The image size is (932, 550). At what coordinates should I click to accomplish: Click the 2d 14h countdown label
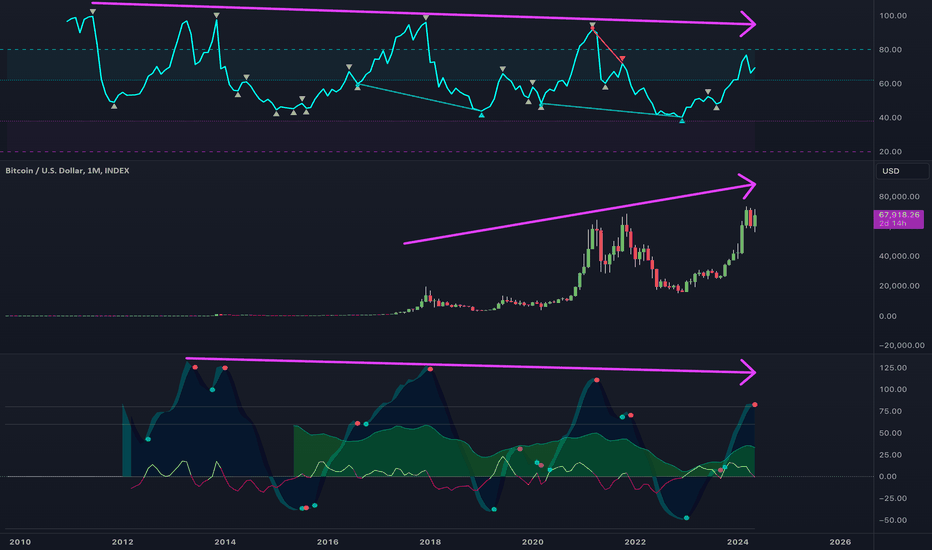click(893, 224)
